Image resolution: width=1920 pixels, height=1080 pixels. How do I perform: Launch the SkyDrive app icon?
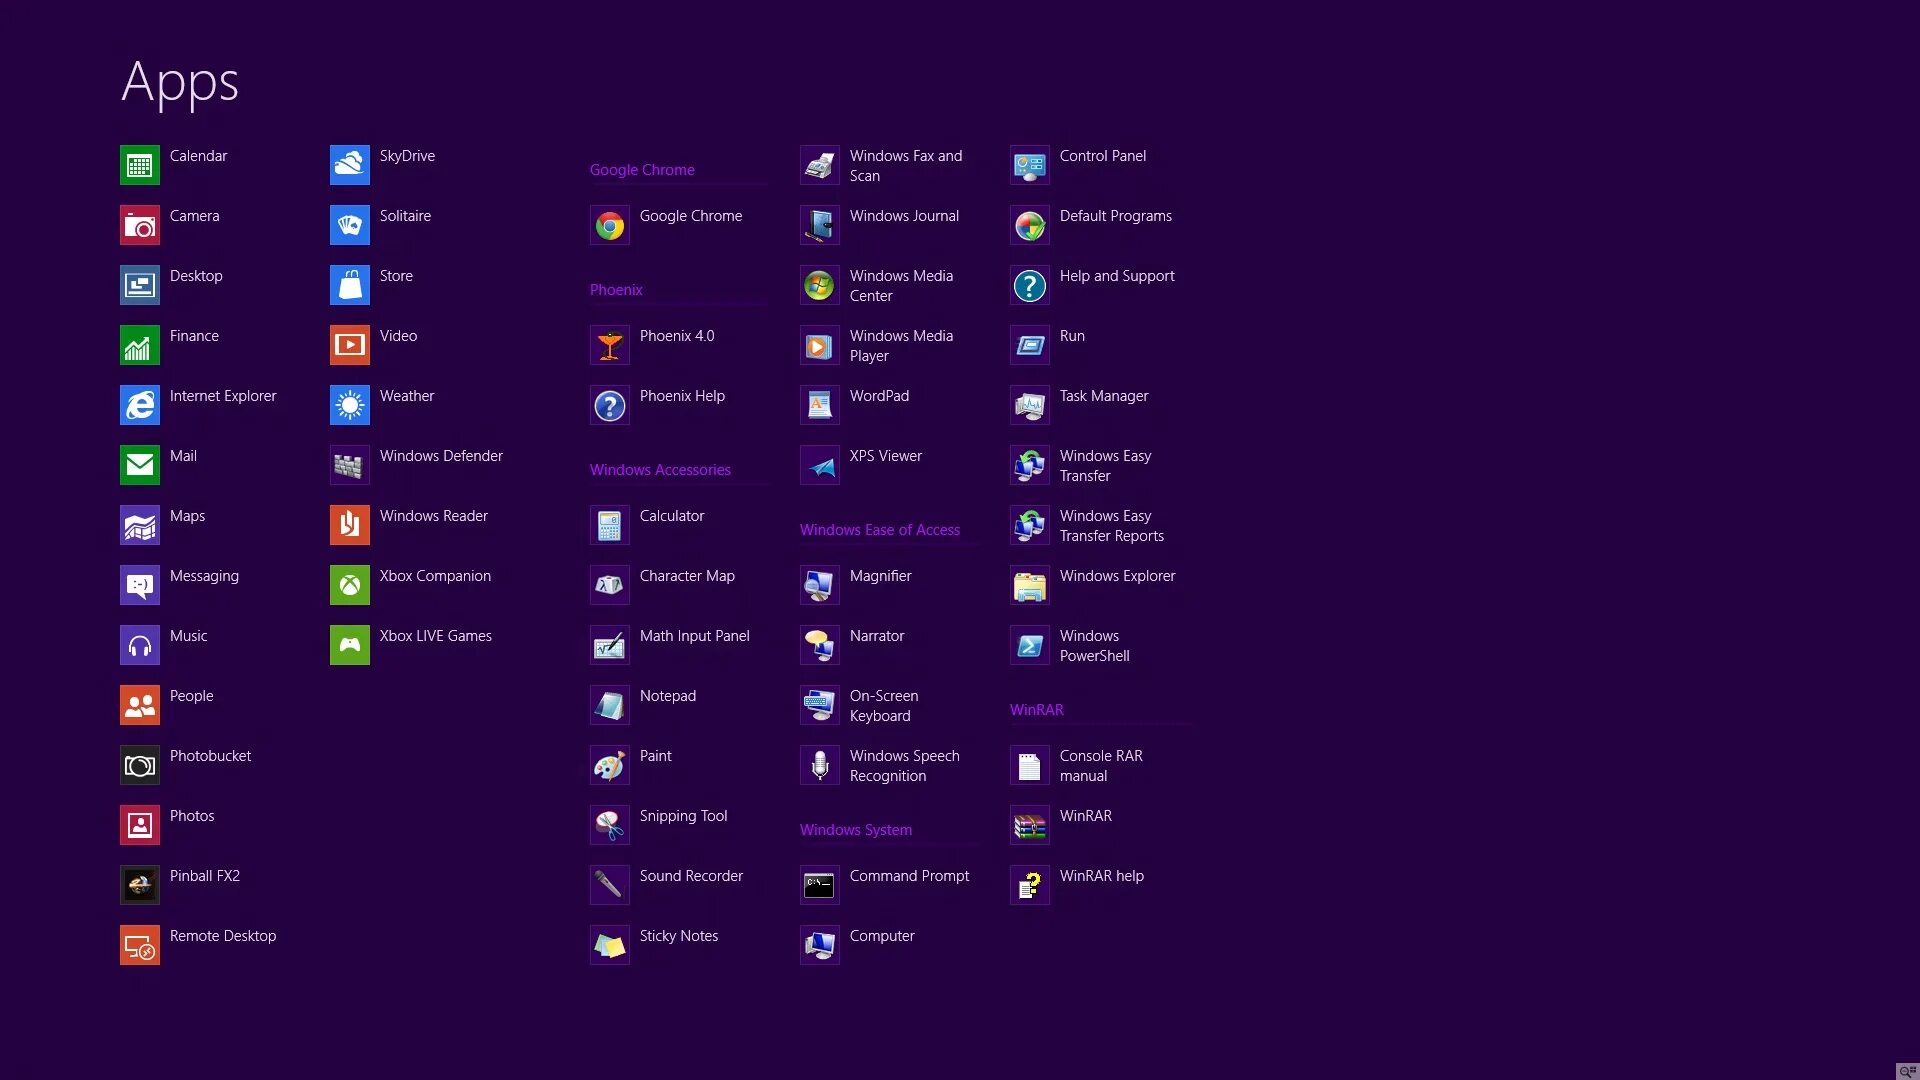tap(349, 165)
